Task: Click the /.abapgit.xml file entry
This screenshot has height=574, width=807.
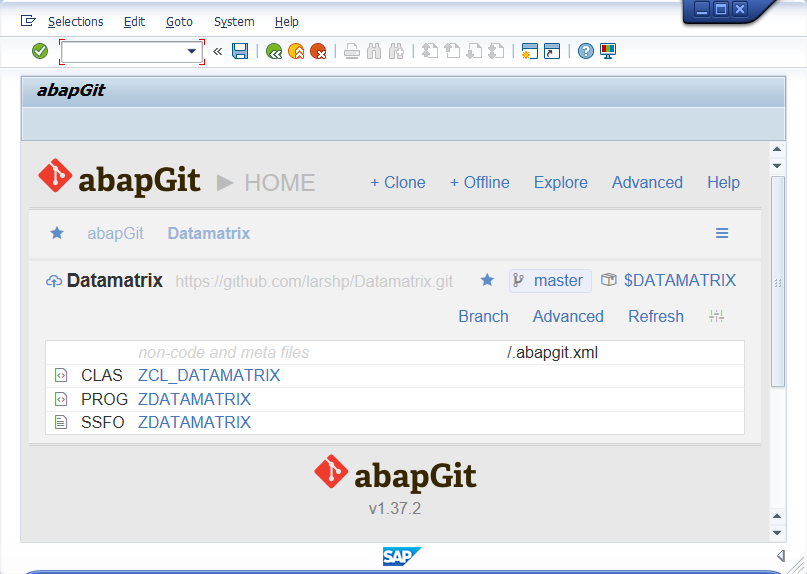Action: (552, 353)
